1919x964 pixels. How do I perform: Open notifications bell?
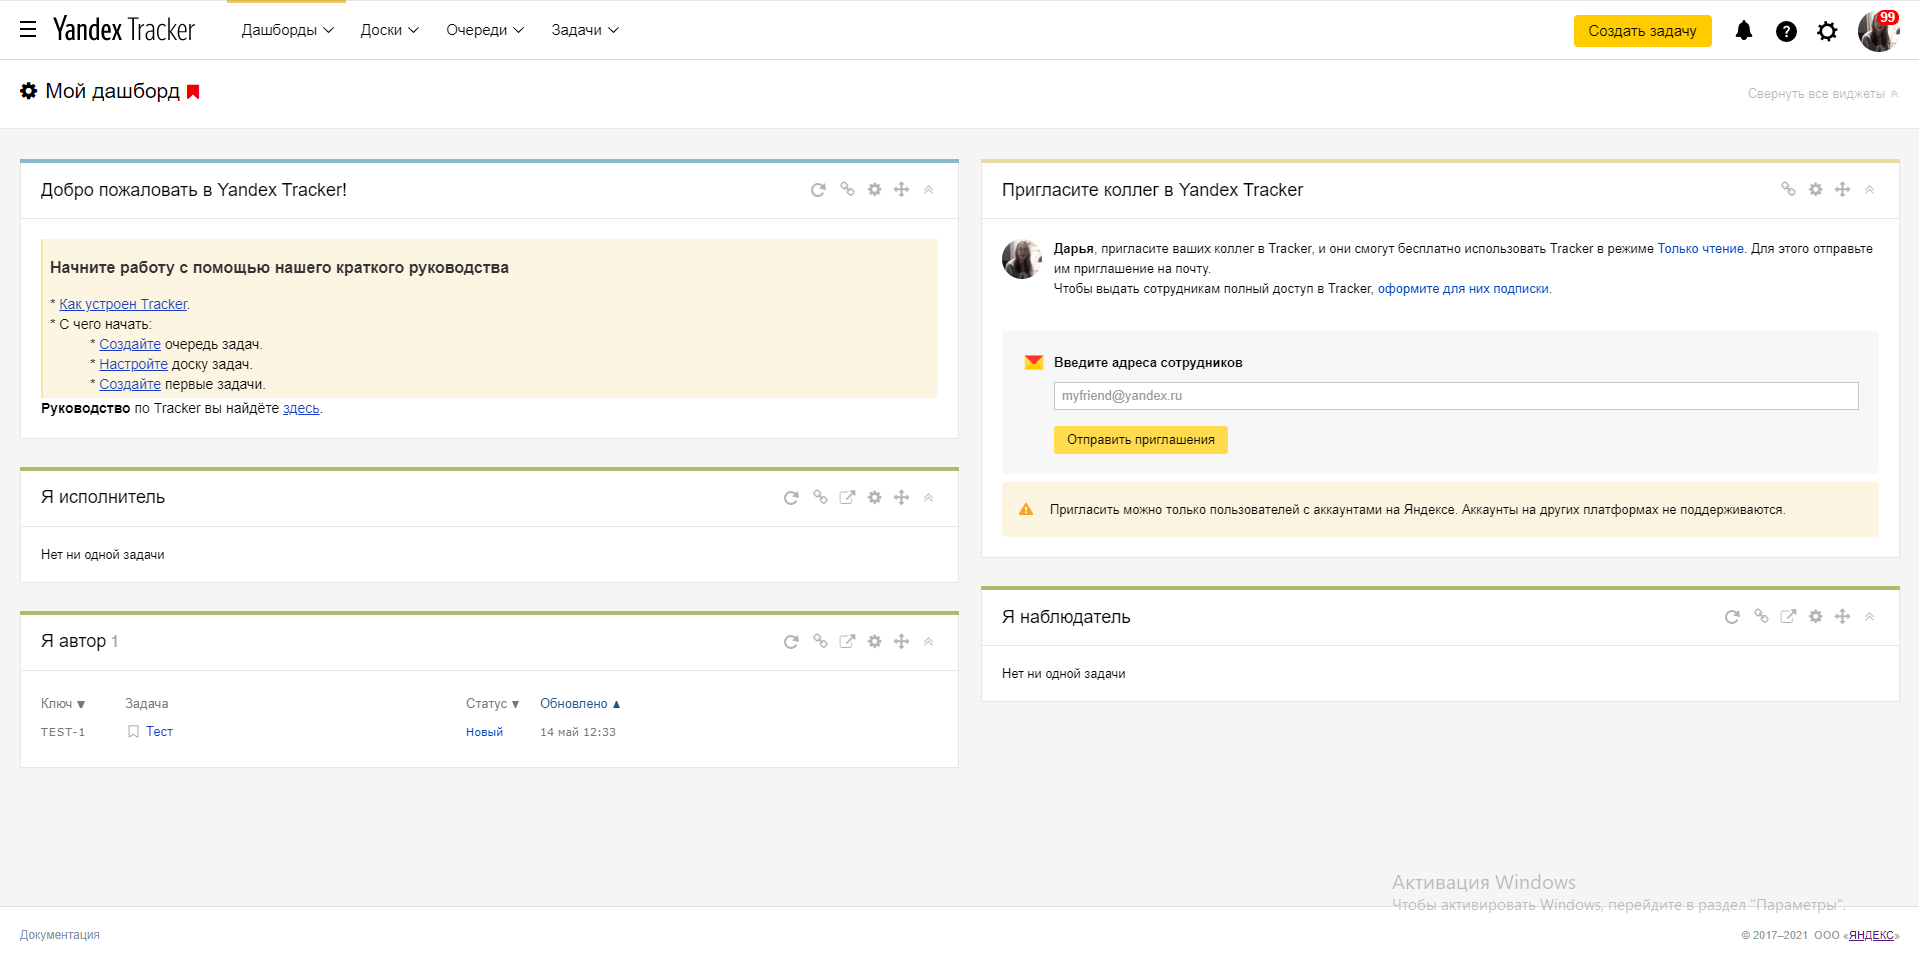tap(1744, 31)
